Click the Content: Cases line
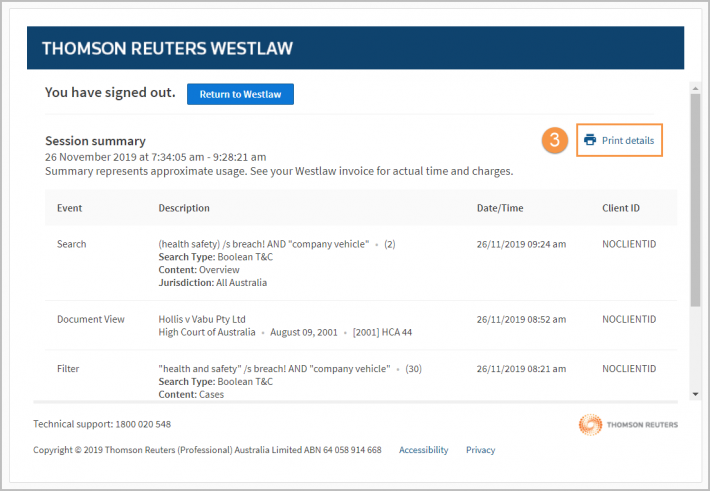The image size is (710, 491). [191, 395]
